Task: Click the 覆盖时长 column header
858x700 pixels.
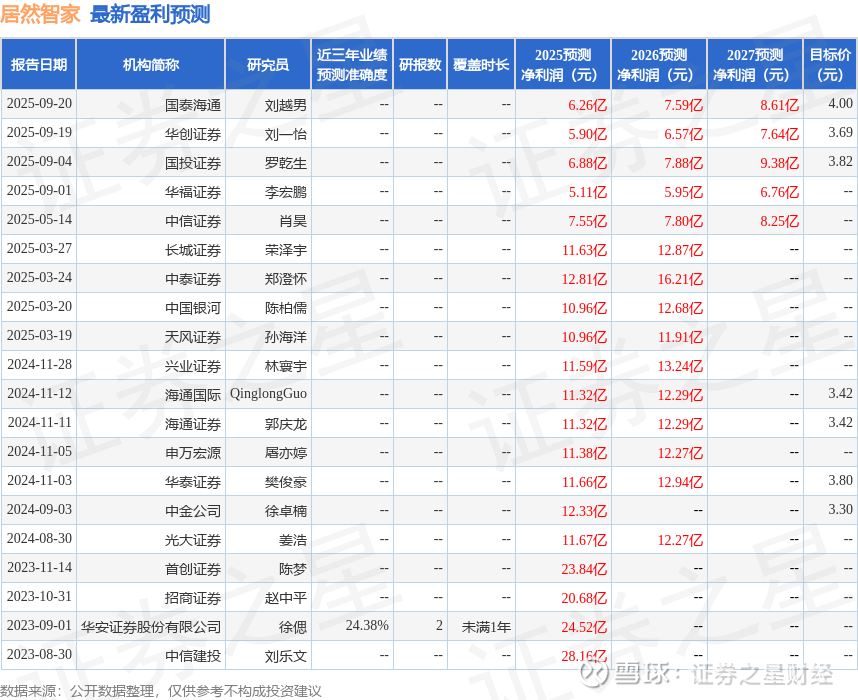Action: 481,65
